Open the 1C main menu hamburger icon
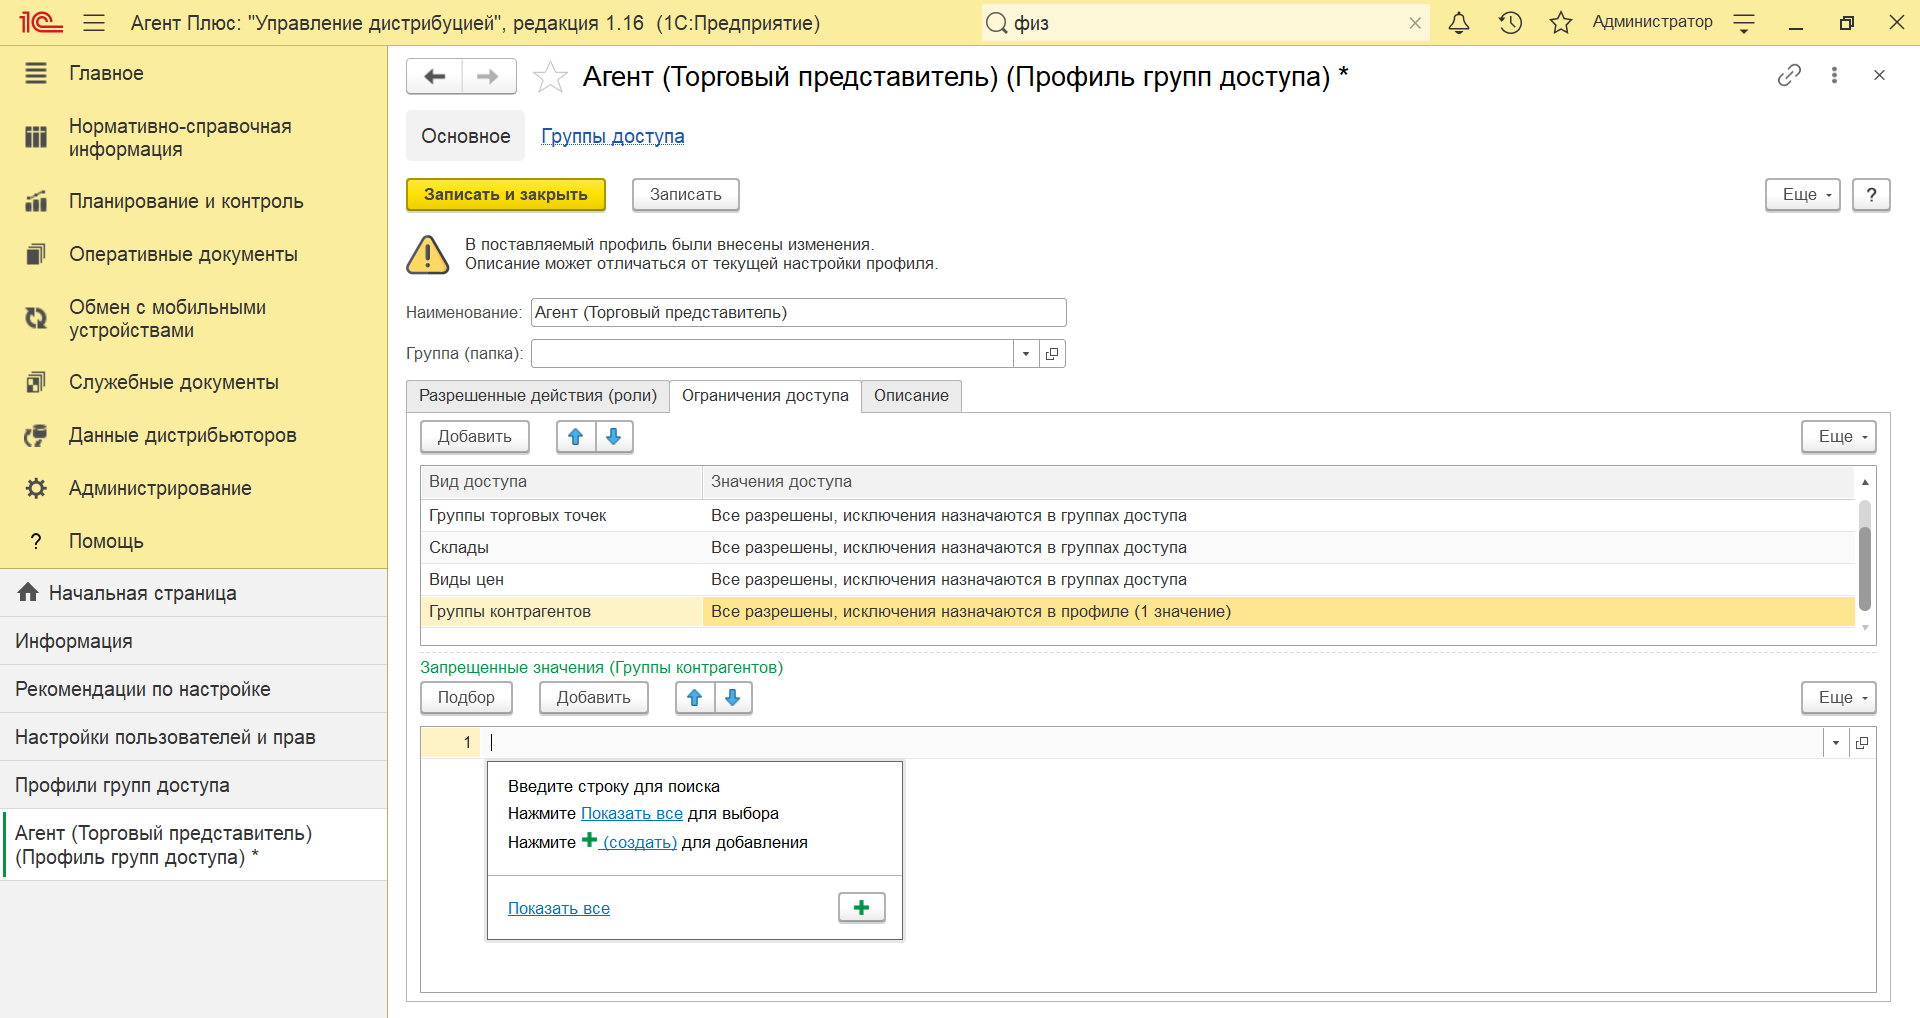This screenshot has width=1920, height=1018. click(x=94, y=22)
